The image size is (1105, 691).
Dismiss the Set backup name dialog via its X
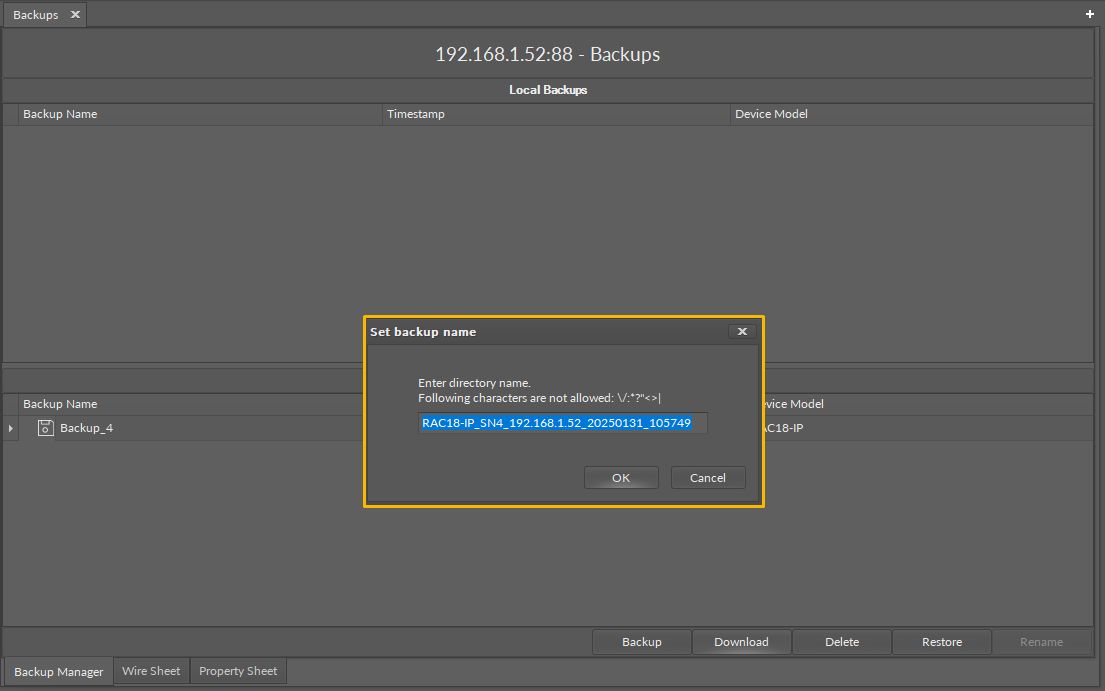[742, 331]
